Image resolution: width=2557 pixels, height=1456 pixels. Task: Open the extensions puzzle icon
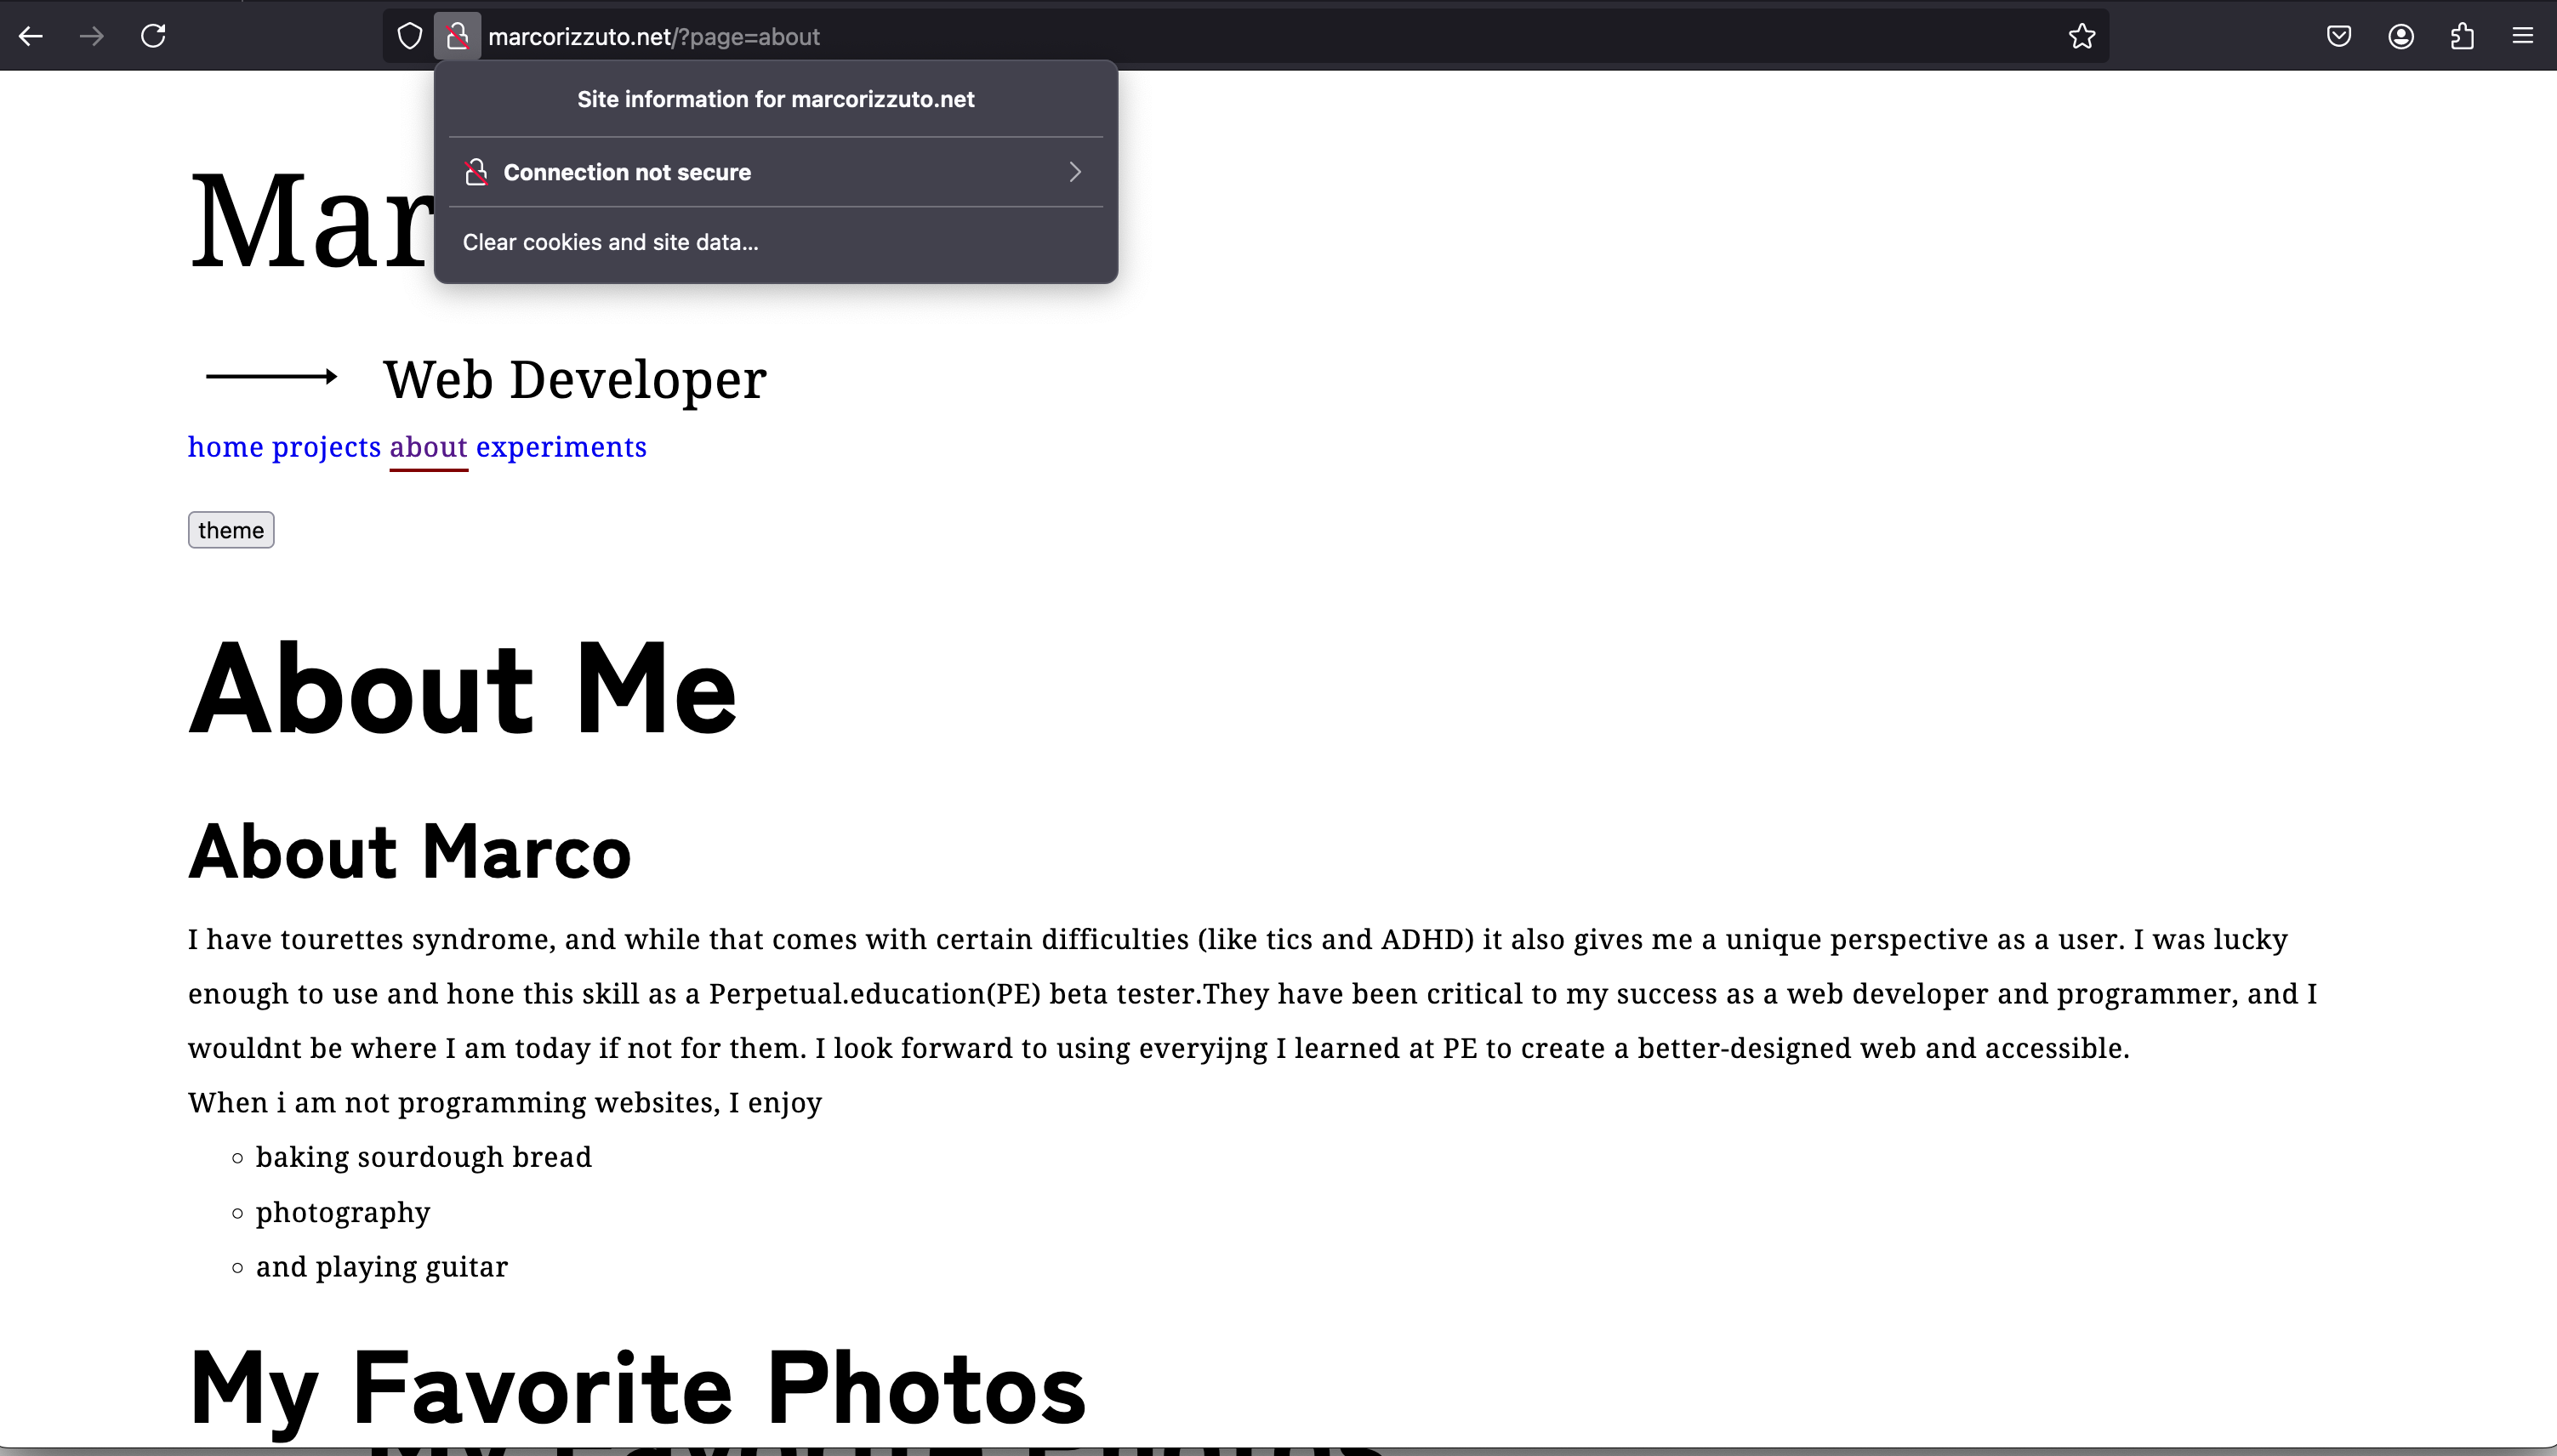coord(2462,37)
